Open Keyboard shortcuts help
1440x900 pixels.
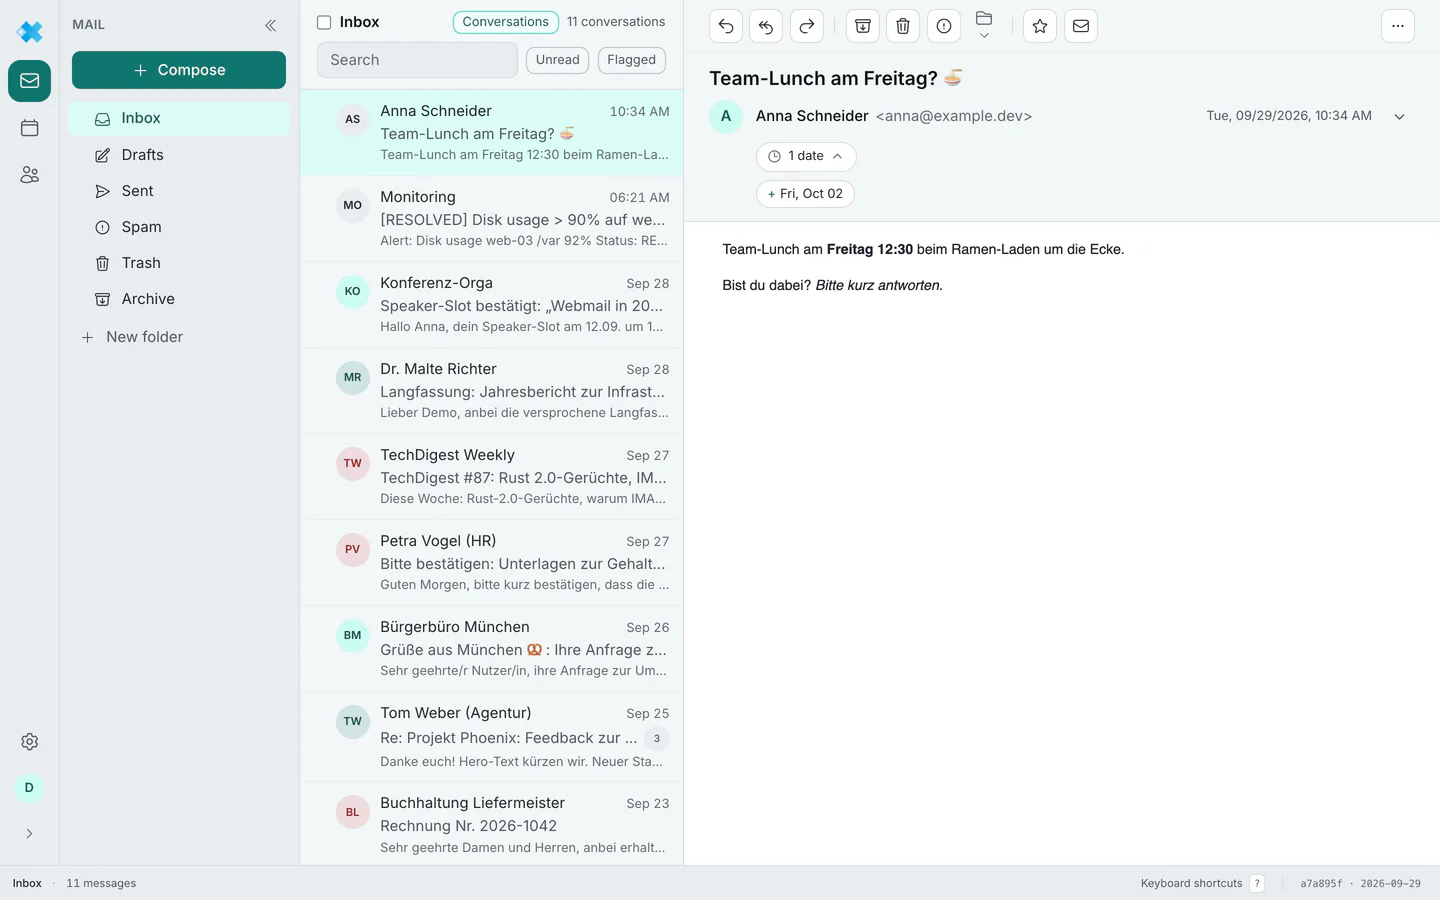tap(1202, 884)
